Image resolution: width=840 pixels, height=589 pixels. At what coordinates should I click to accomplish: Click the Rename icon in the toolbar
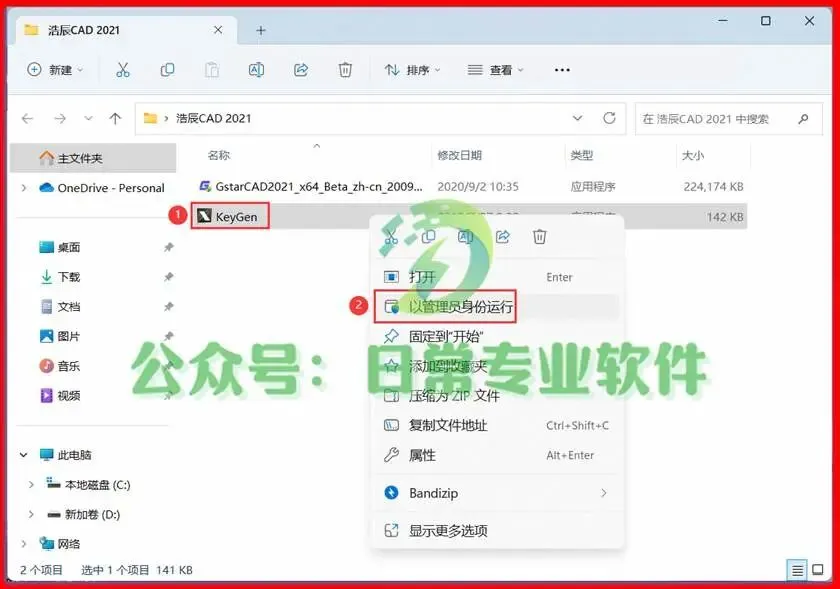tap(256, 70)
